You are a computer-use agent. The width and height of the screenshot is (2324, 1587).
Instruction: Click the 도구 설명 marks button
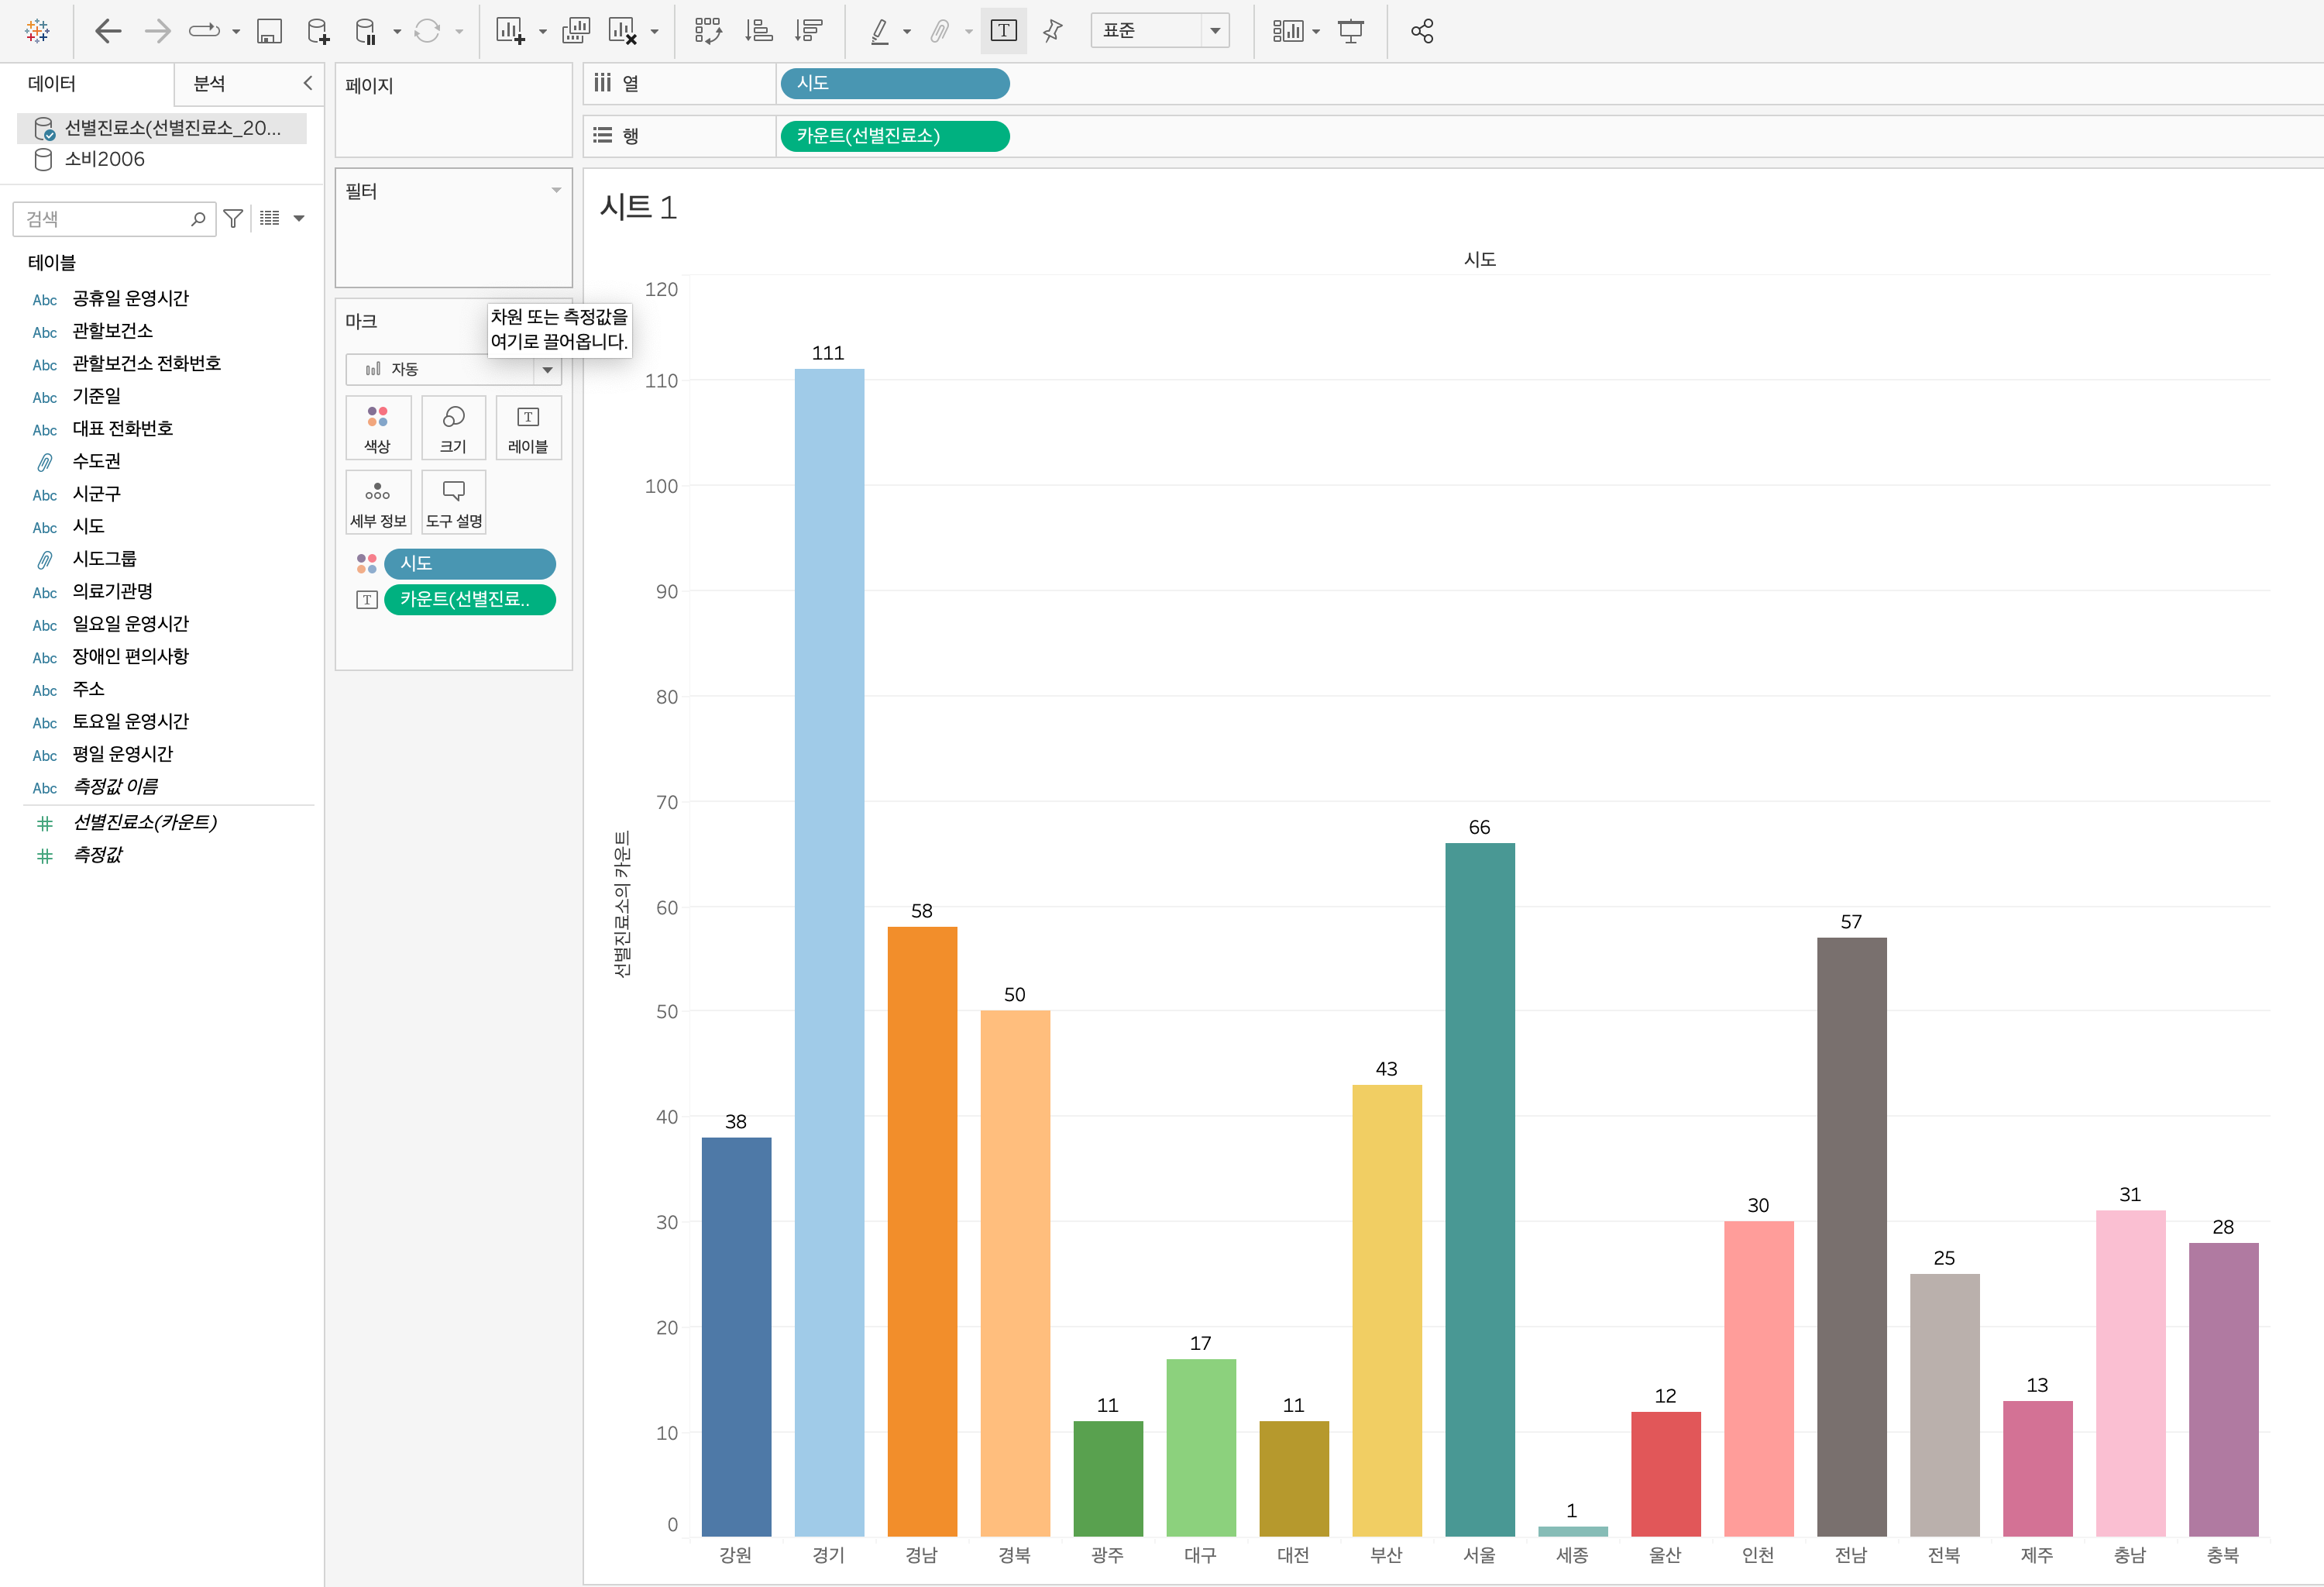pos(454,502)
